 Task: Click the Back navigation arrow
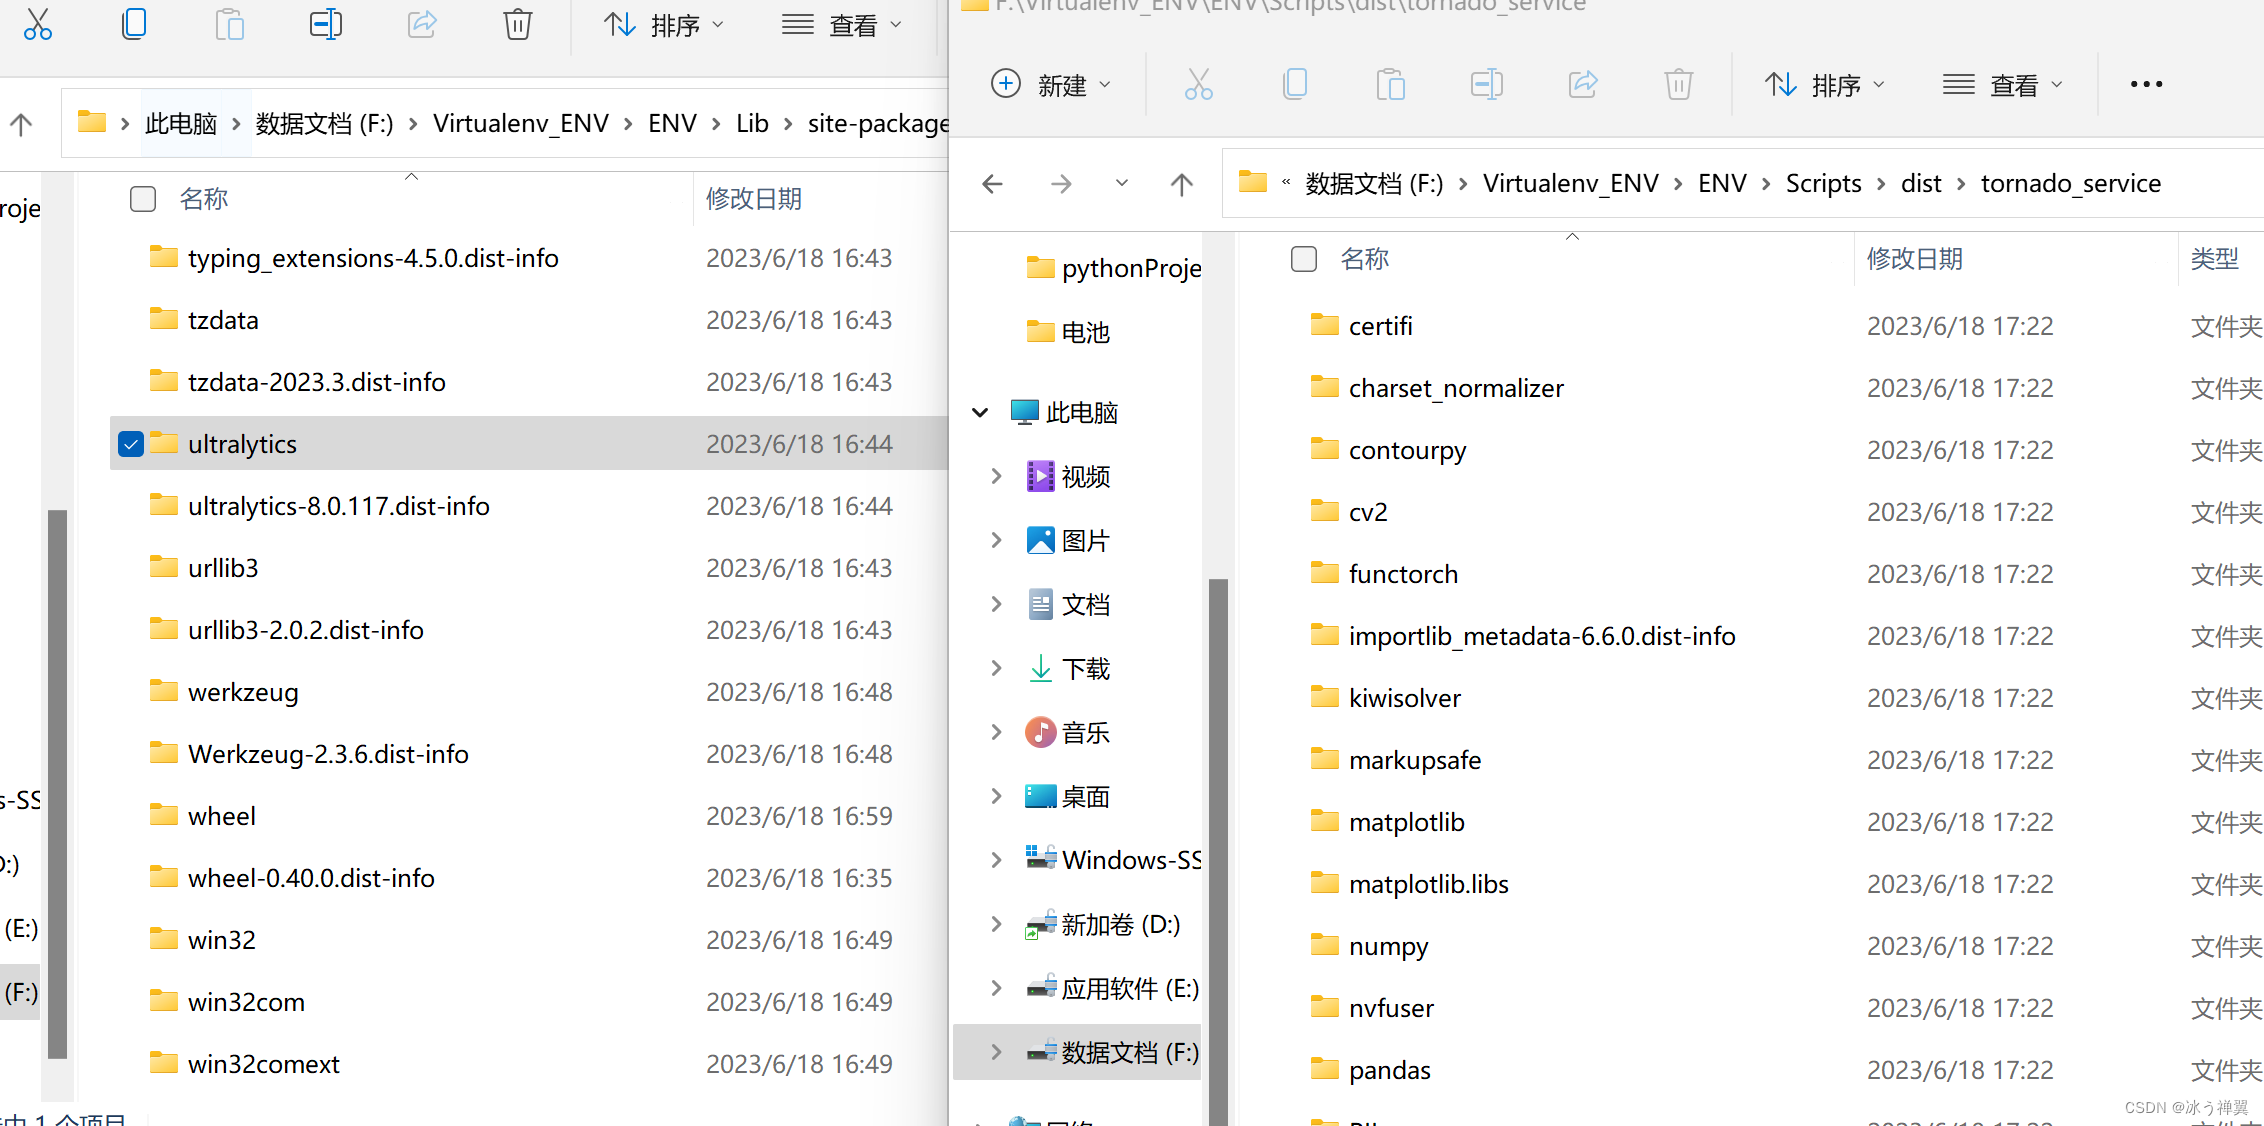[x=992, y=184]
